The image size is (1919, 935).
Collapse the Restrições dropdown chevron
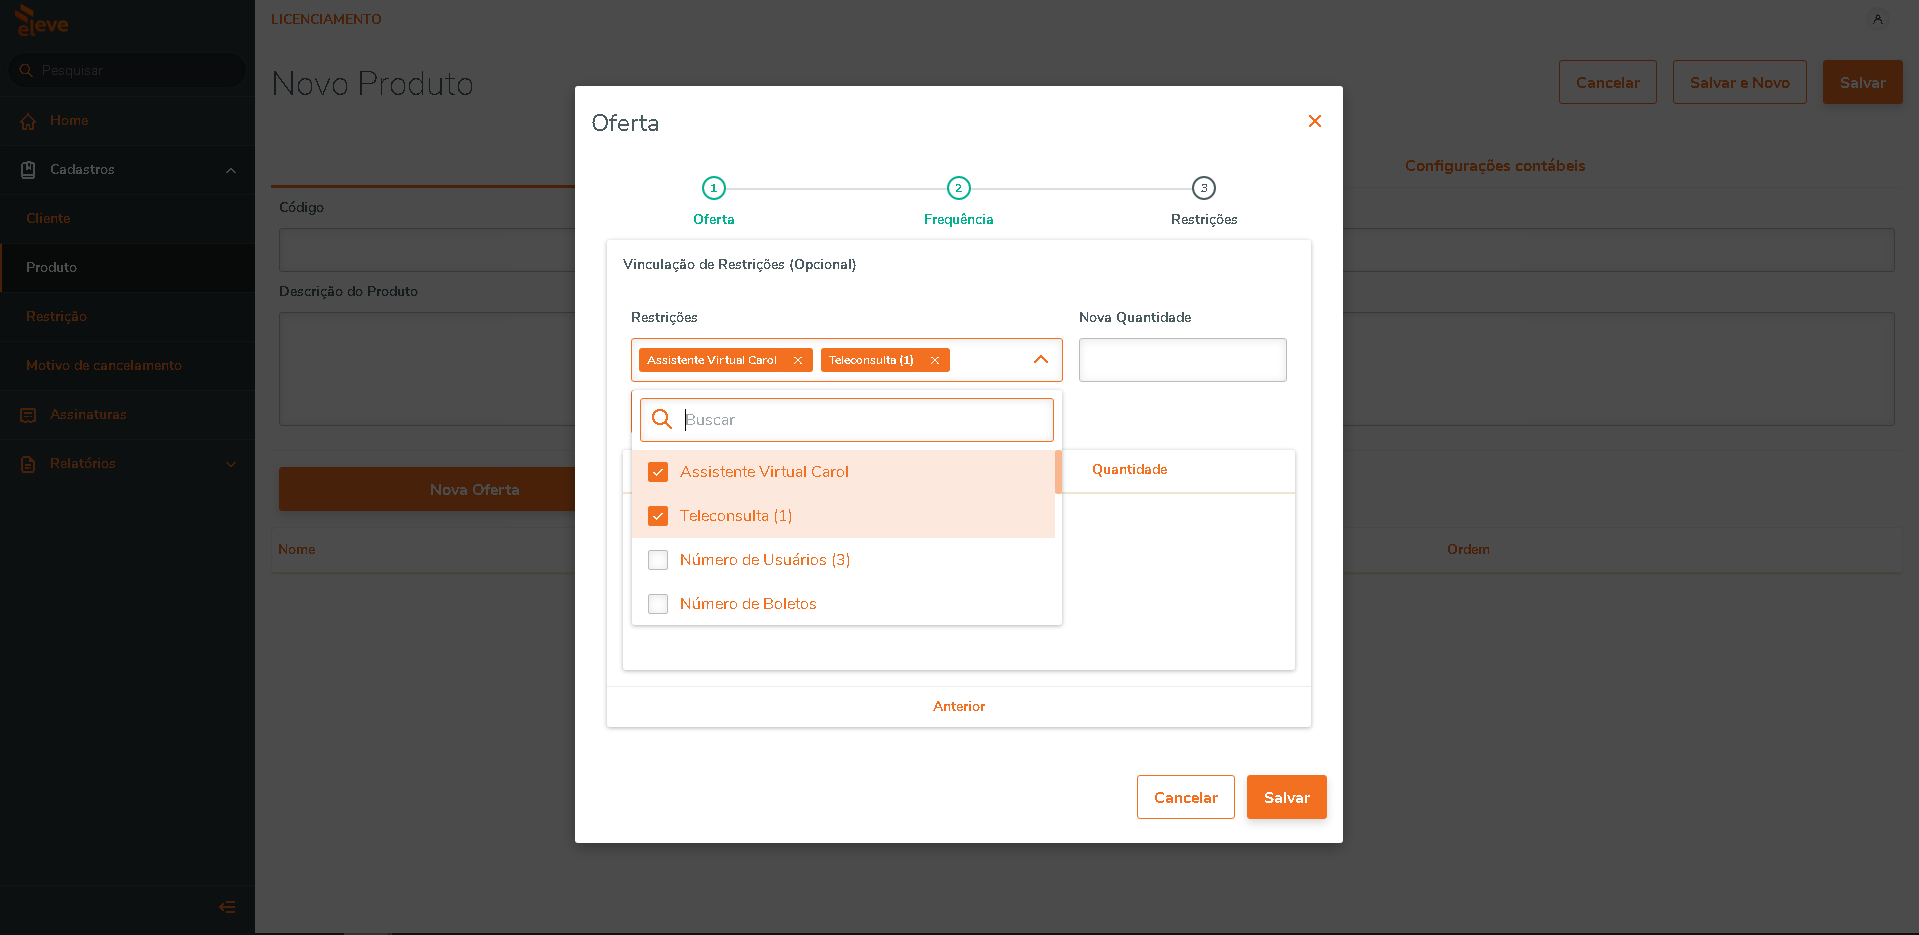[1041, 360]
